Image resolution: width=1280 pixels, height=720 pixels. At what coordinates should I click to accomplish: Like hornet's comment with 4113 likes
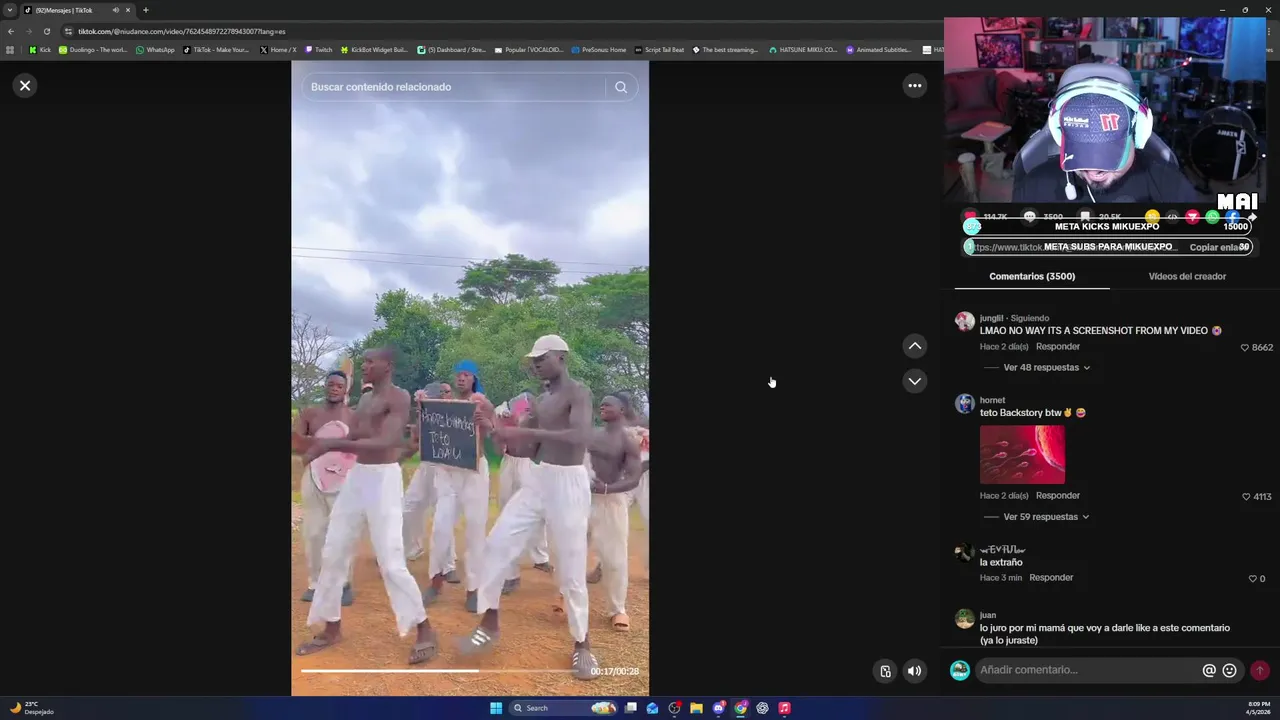coord(1246,497)
